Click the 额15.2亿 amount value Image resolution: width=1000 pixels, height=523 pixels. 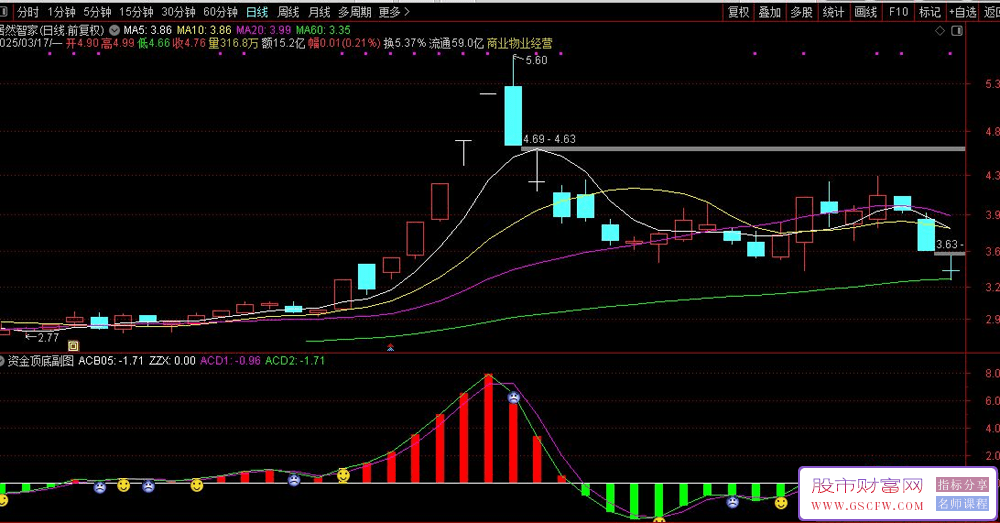click(283, 43)
